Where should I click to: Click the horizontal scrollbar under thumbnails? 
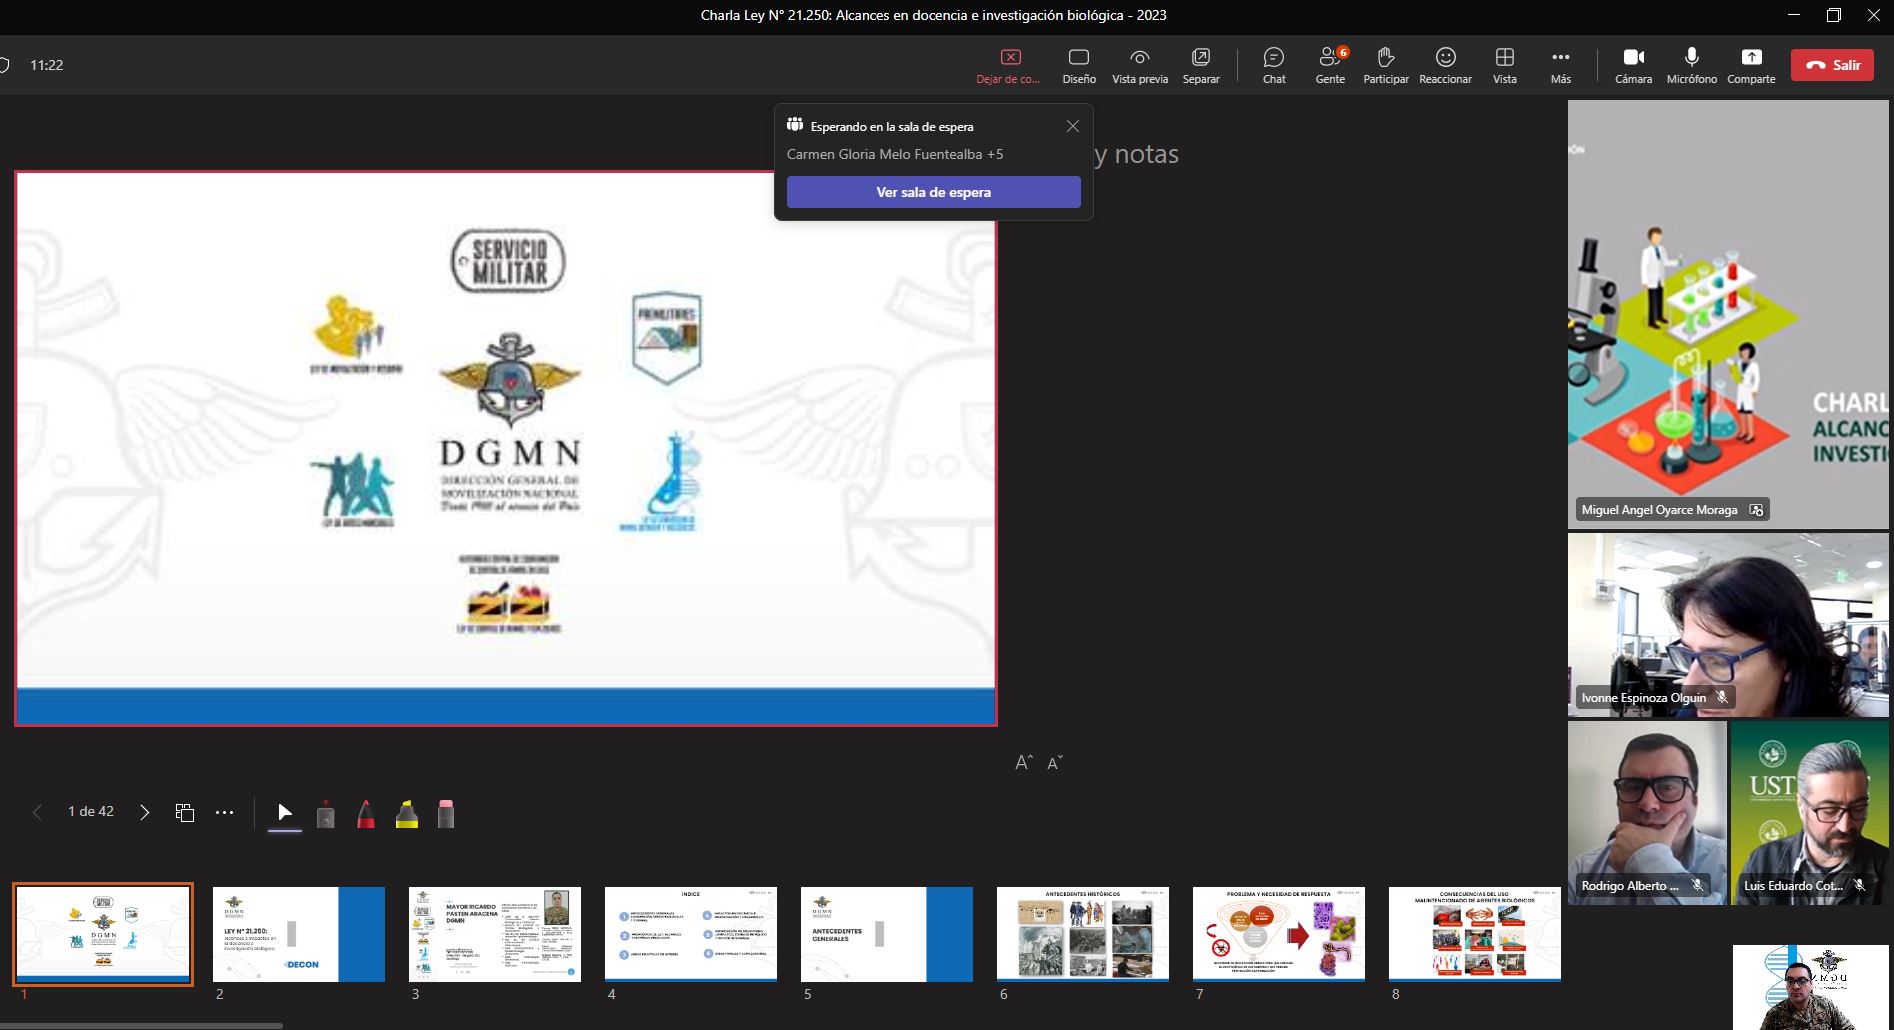point(141,1025)
